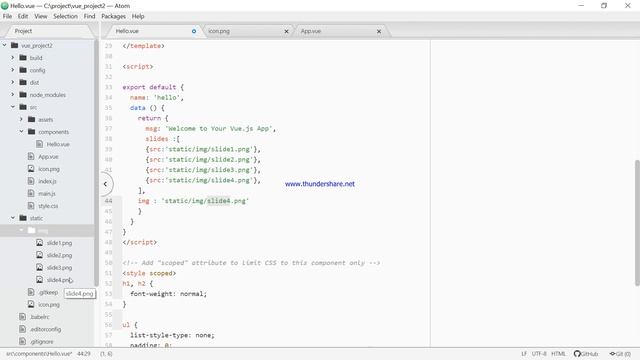Select the vue_project2 root folder name
This screenshot has height=360, width=640.
37,45
